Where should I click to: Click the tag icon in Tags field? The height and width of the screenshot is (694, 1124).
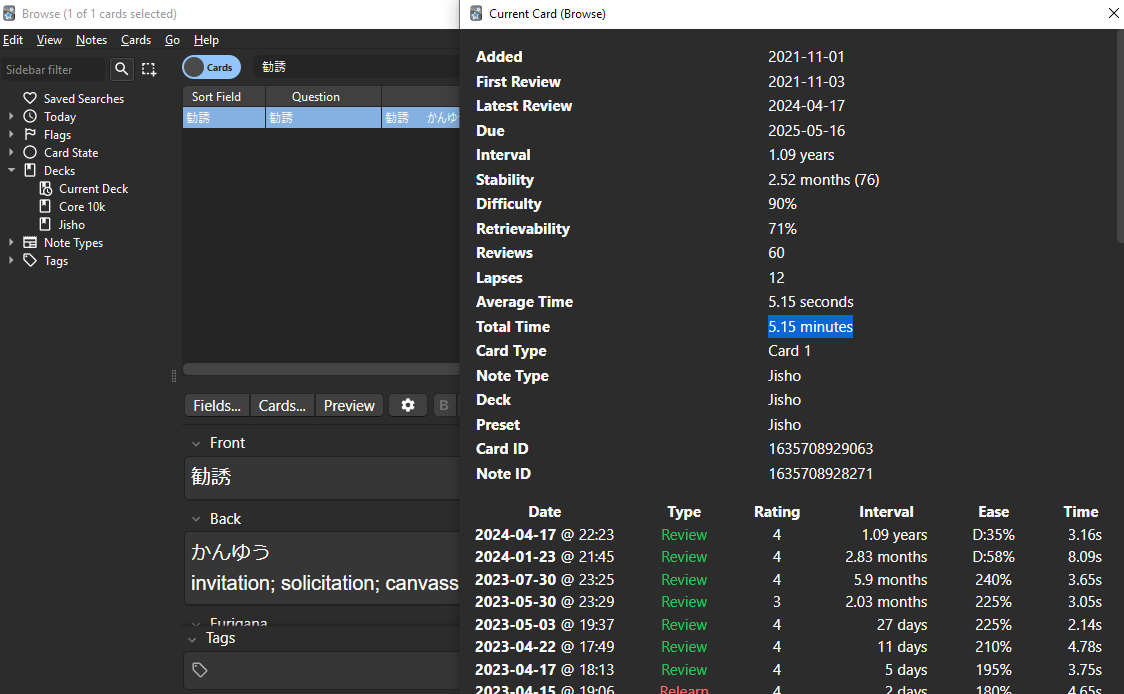click(200, 670)
